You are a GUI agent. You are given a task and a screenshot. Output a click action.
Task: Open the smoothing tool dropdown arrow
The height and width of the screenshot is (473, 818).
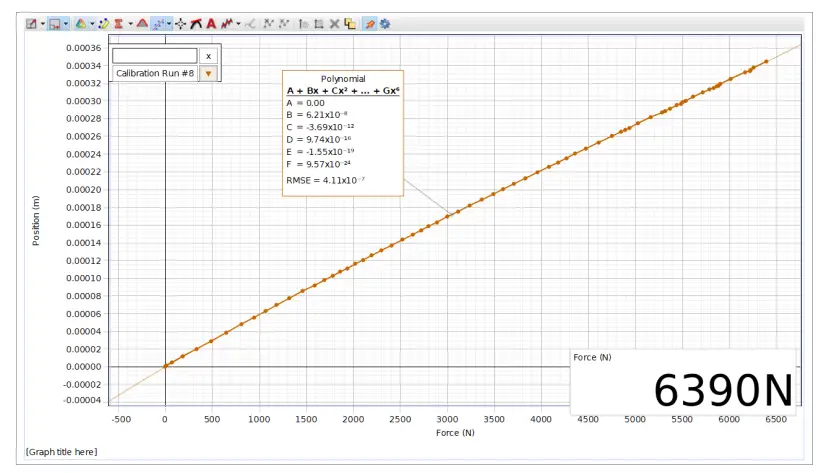pyautogui.click(x=238, y=24)
